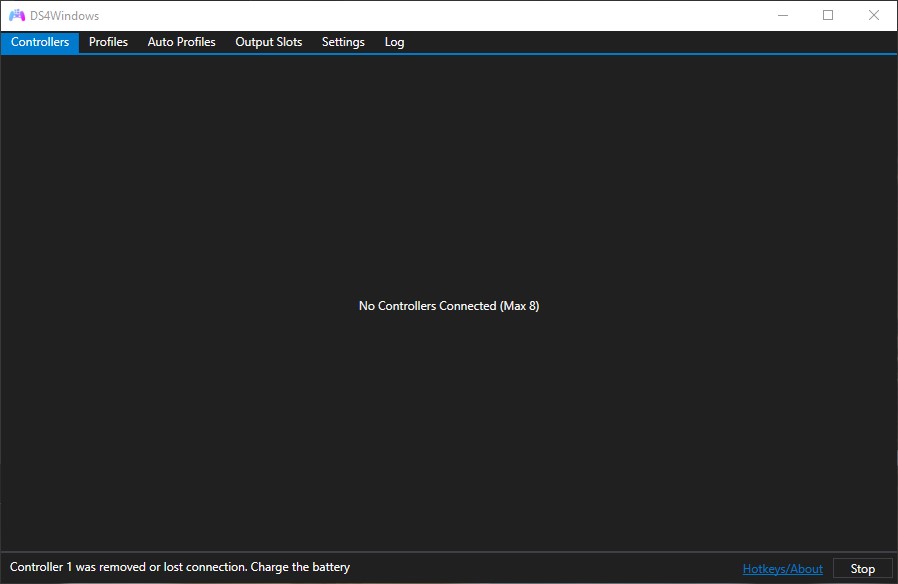This screenshot has width=898, height=584.
Task: Click the title bar of DS4Windows
Action: click(x=400, y=15)
